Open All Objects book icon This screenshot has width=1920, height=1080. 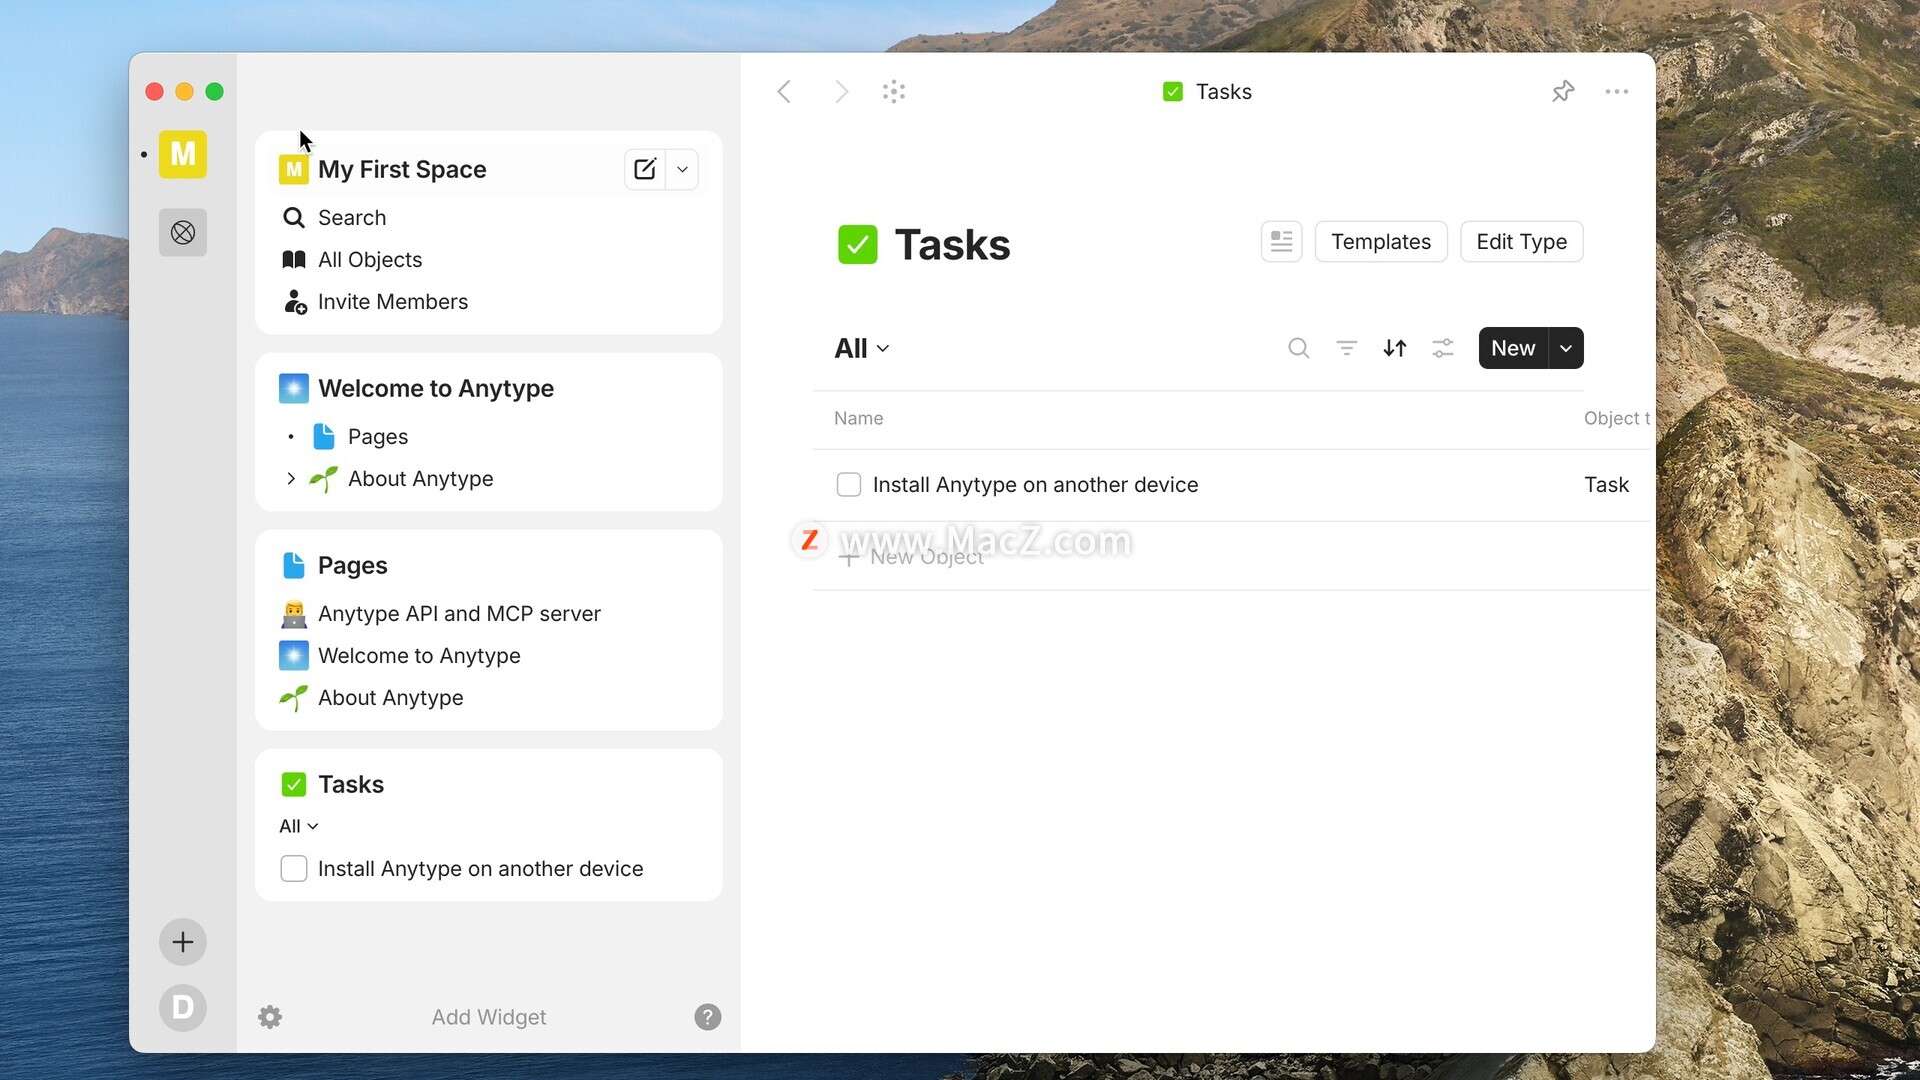(x=293, y=260)
